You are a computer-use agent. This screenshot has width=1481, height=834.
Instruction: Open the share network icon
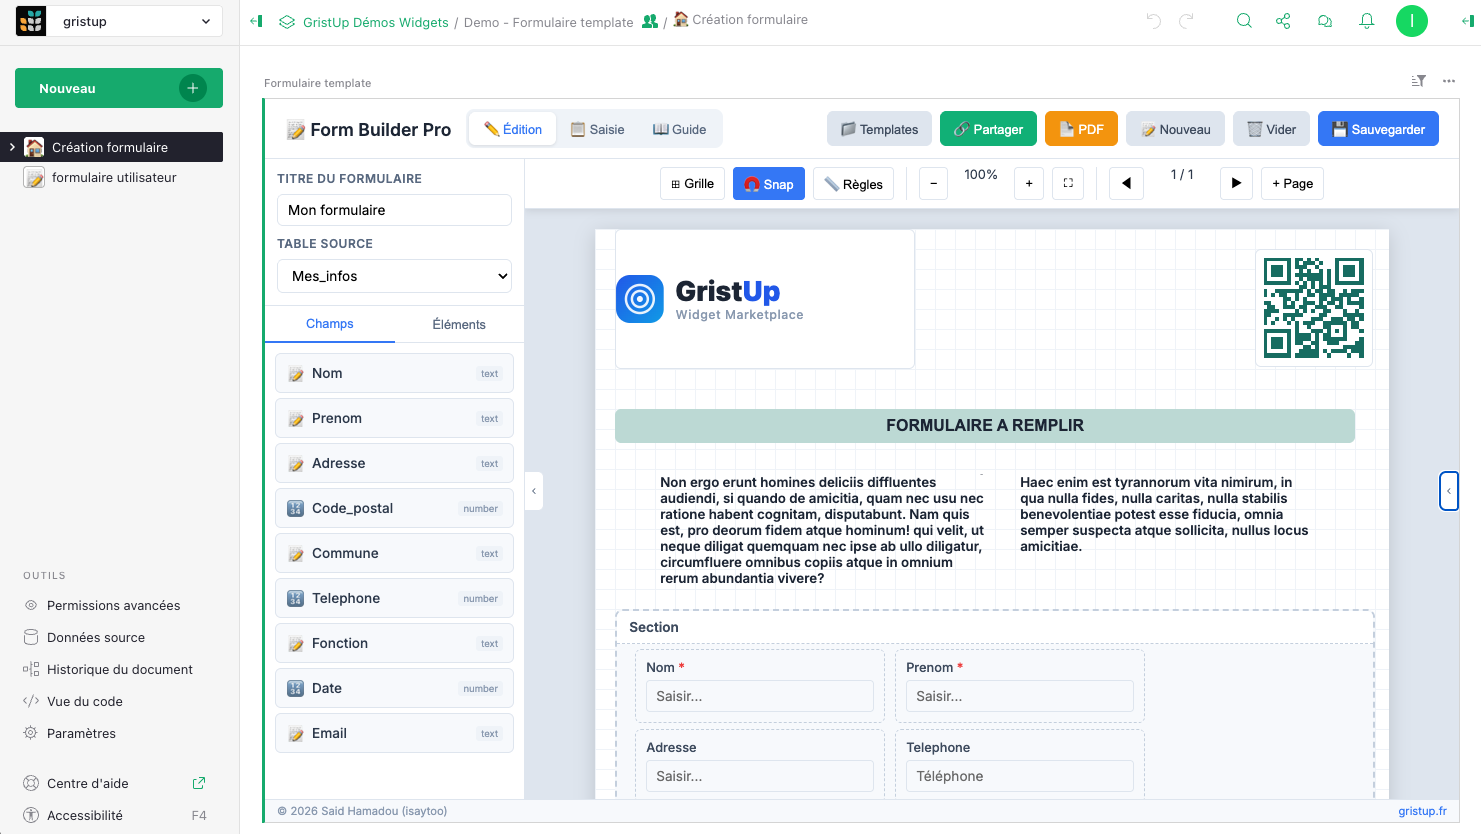(1283, 21)
